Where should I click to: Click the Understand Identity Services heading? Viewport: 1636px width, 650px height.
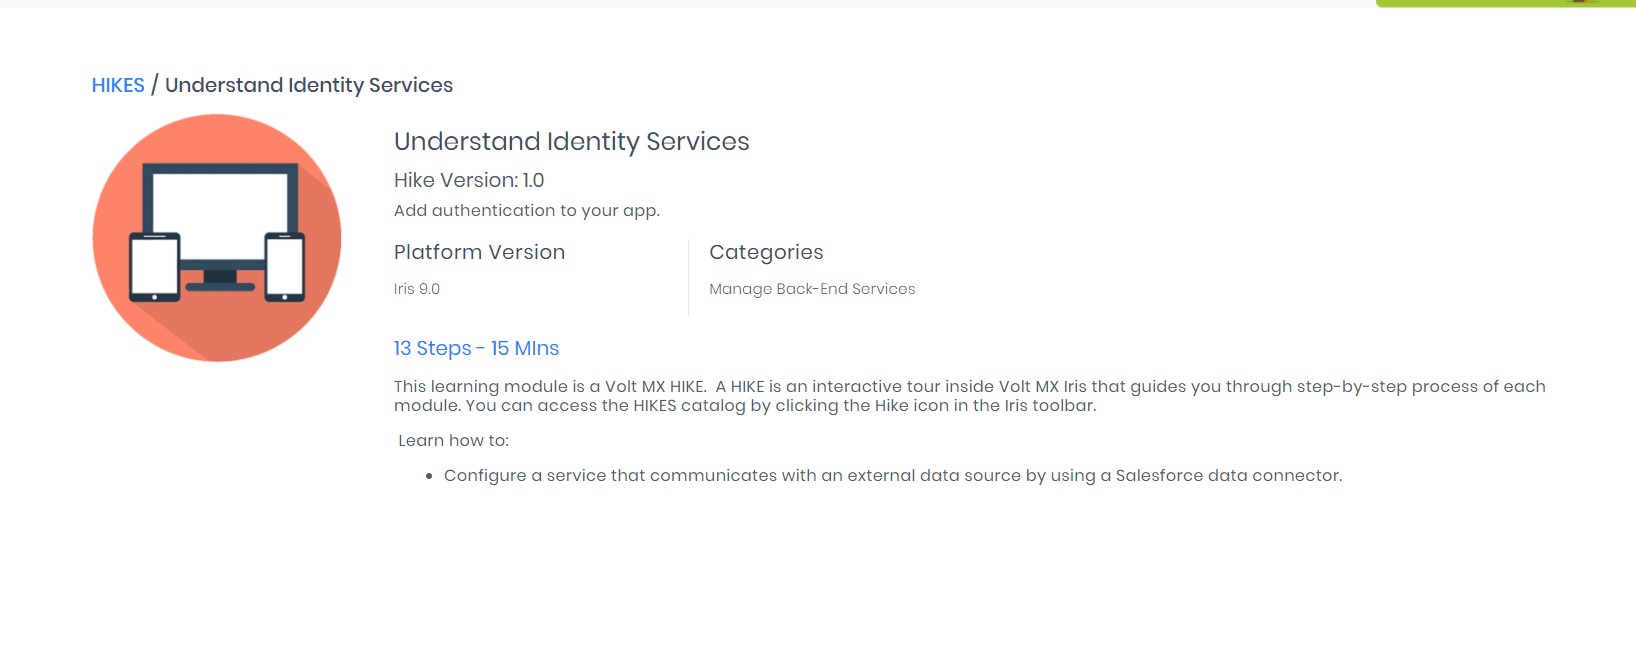tap(572, 142)
